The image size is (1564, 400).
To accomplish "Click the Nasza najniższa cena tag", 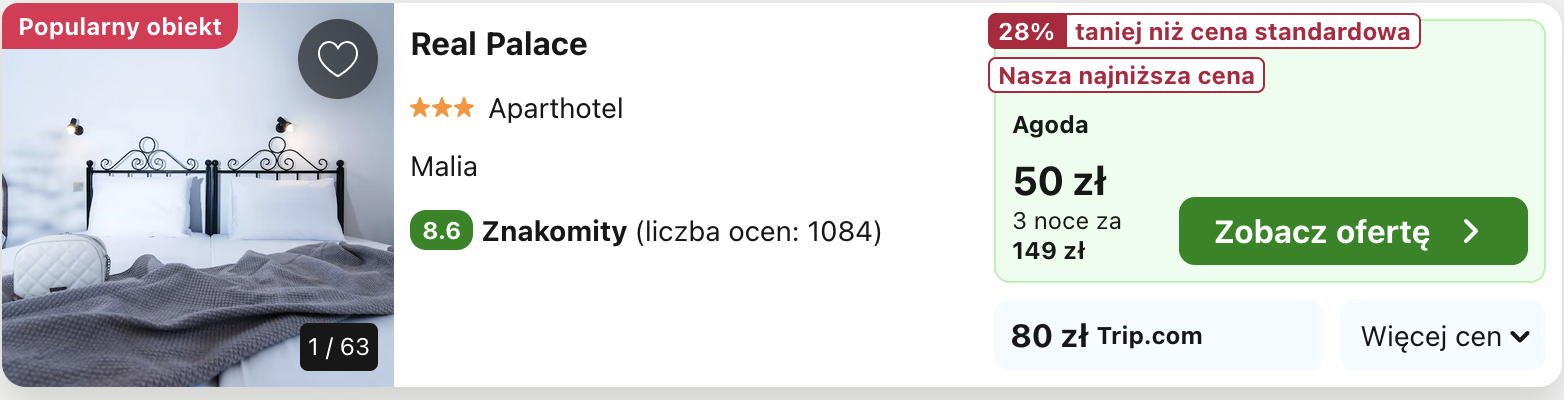I will pos(1127,75).
